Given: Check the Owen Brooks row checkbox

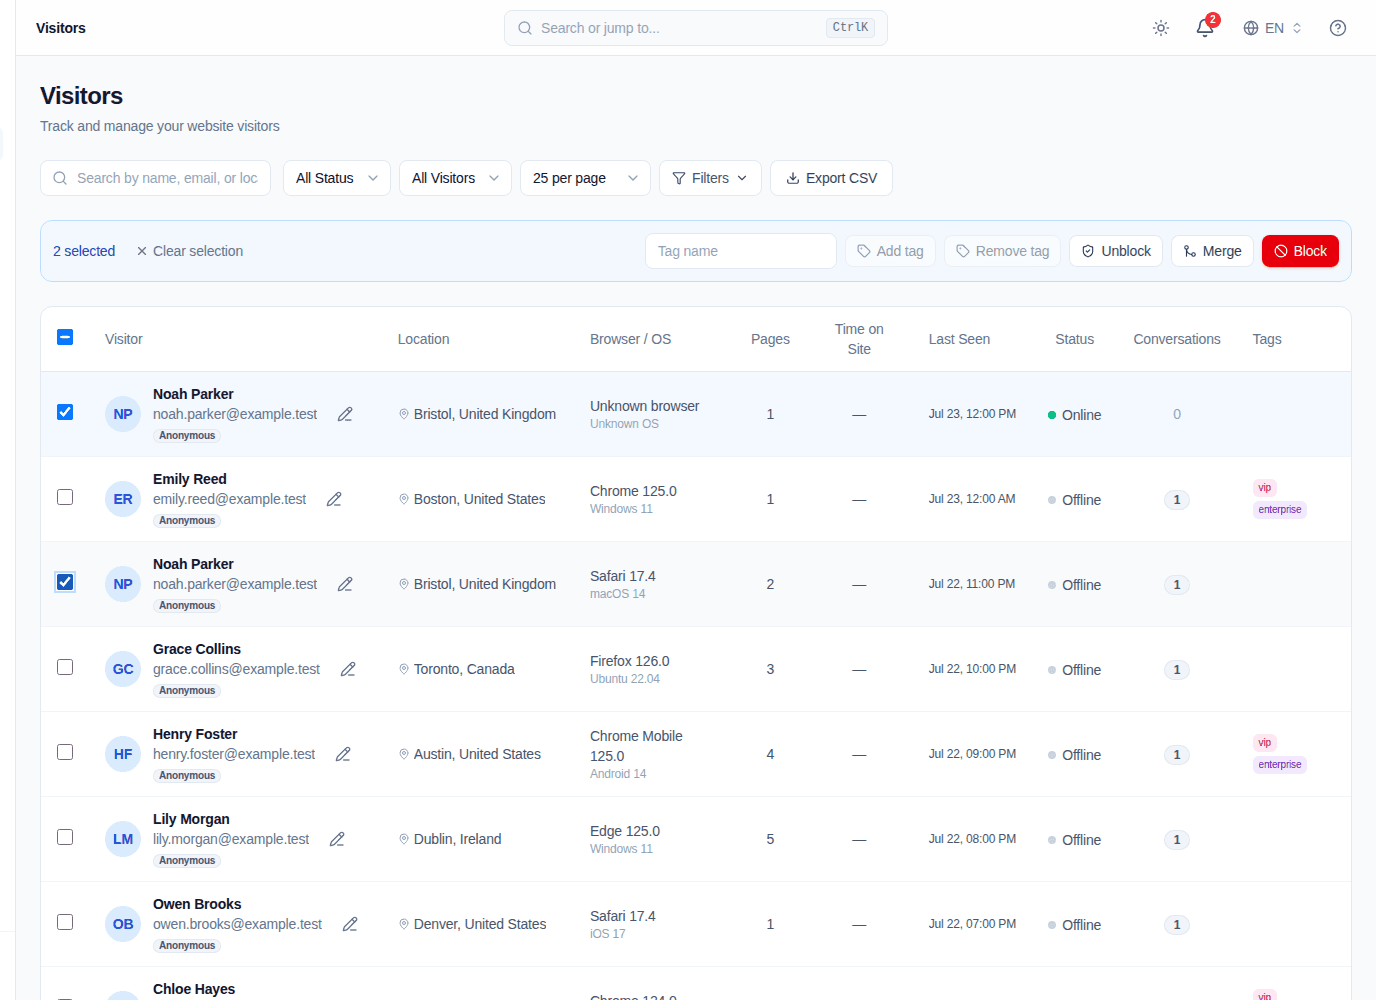Looking at the screenshot, I should [65, 922].
